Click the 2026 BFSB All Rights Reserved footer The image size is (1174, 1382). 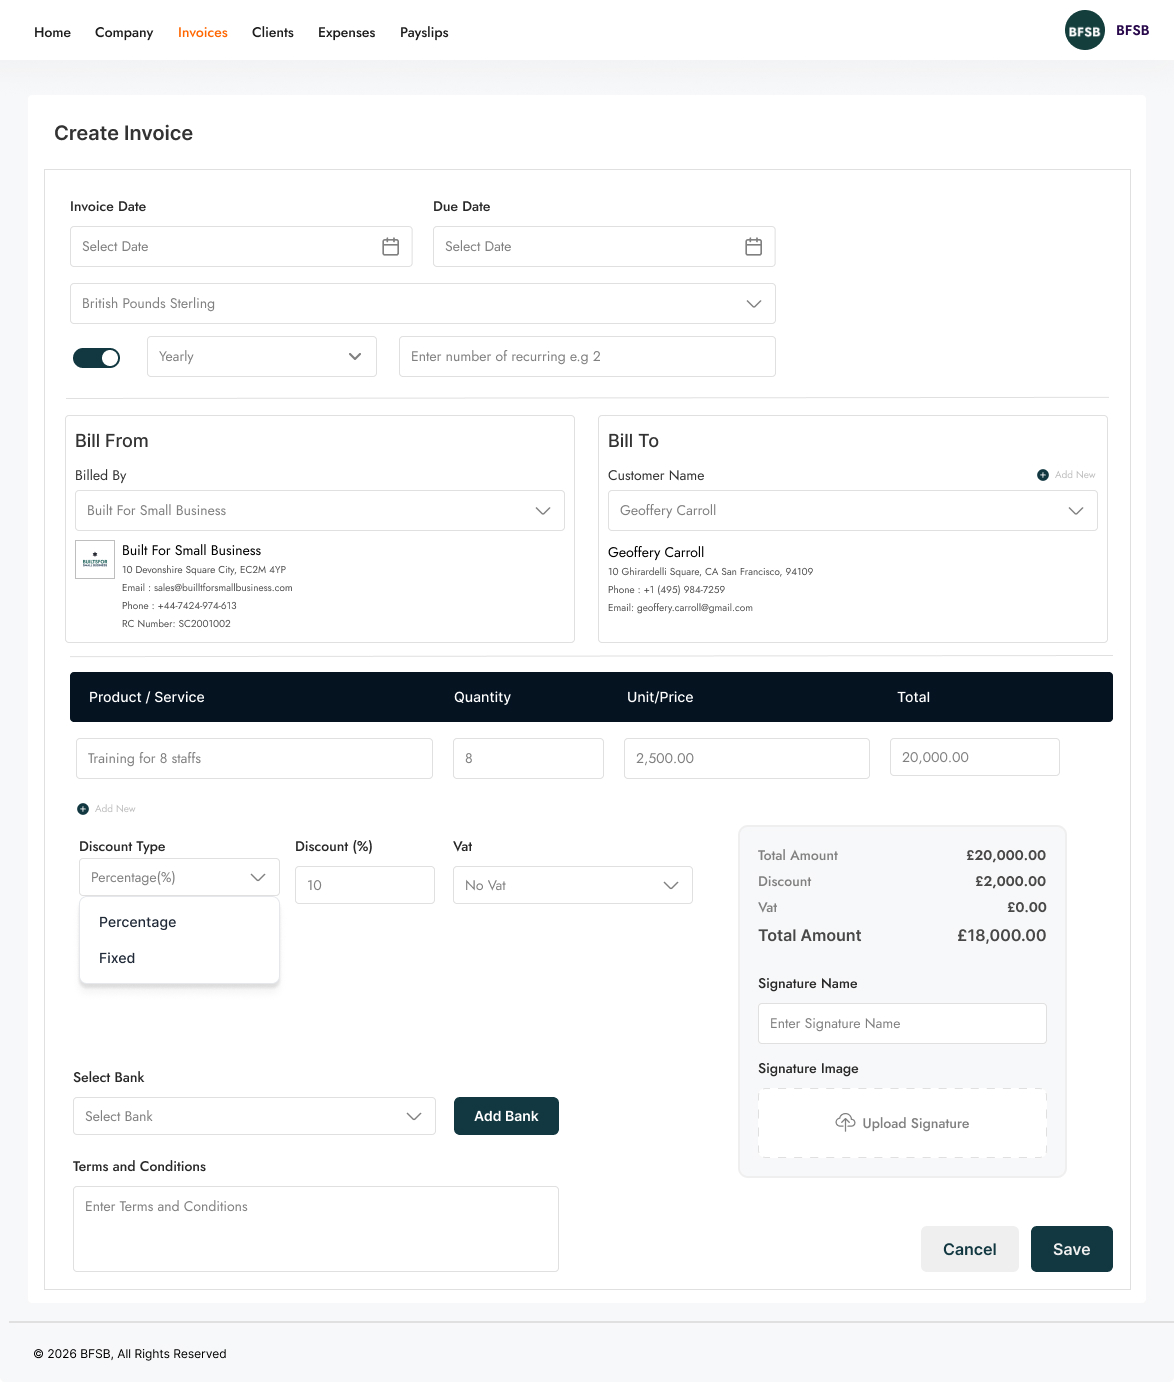(x=130, y=1354)
